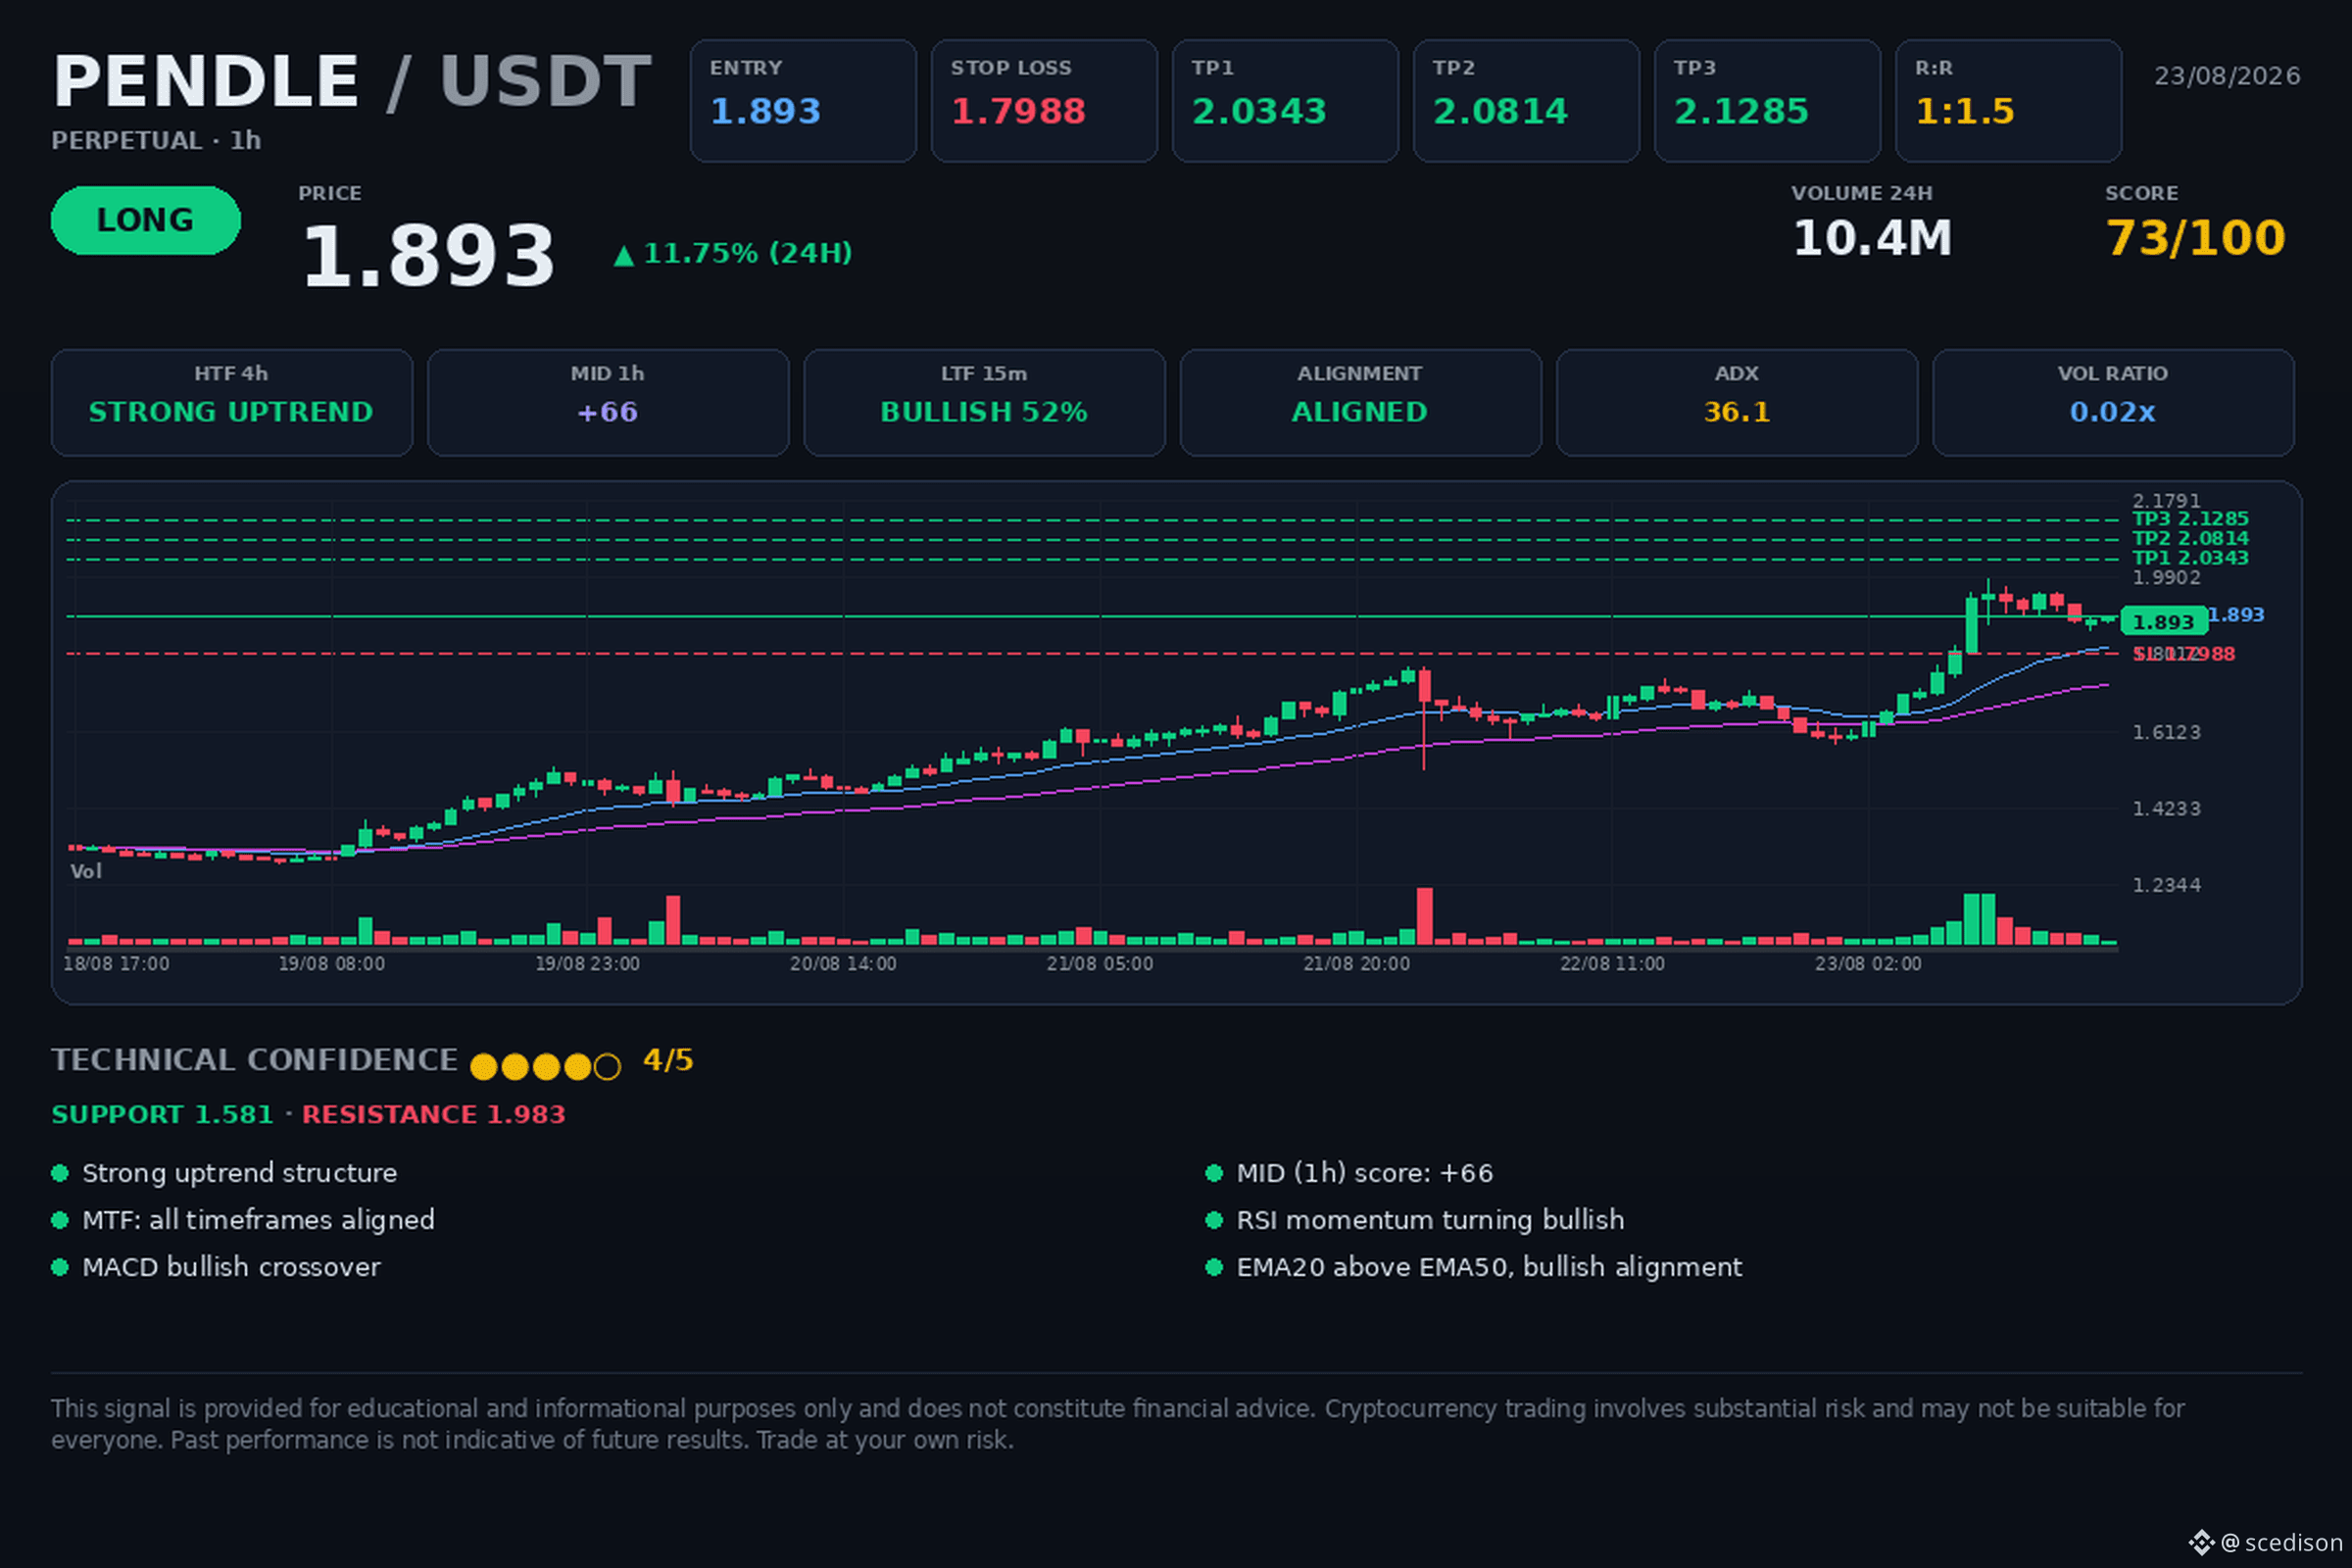
Task: Click the "MID (1h) score: +66" bullet text
Action: pyautogui.click(x=1365, y=1173)
